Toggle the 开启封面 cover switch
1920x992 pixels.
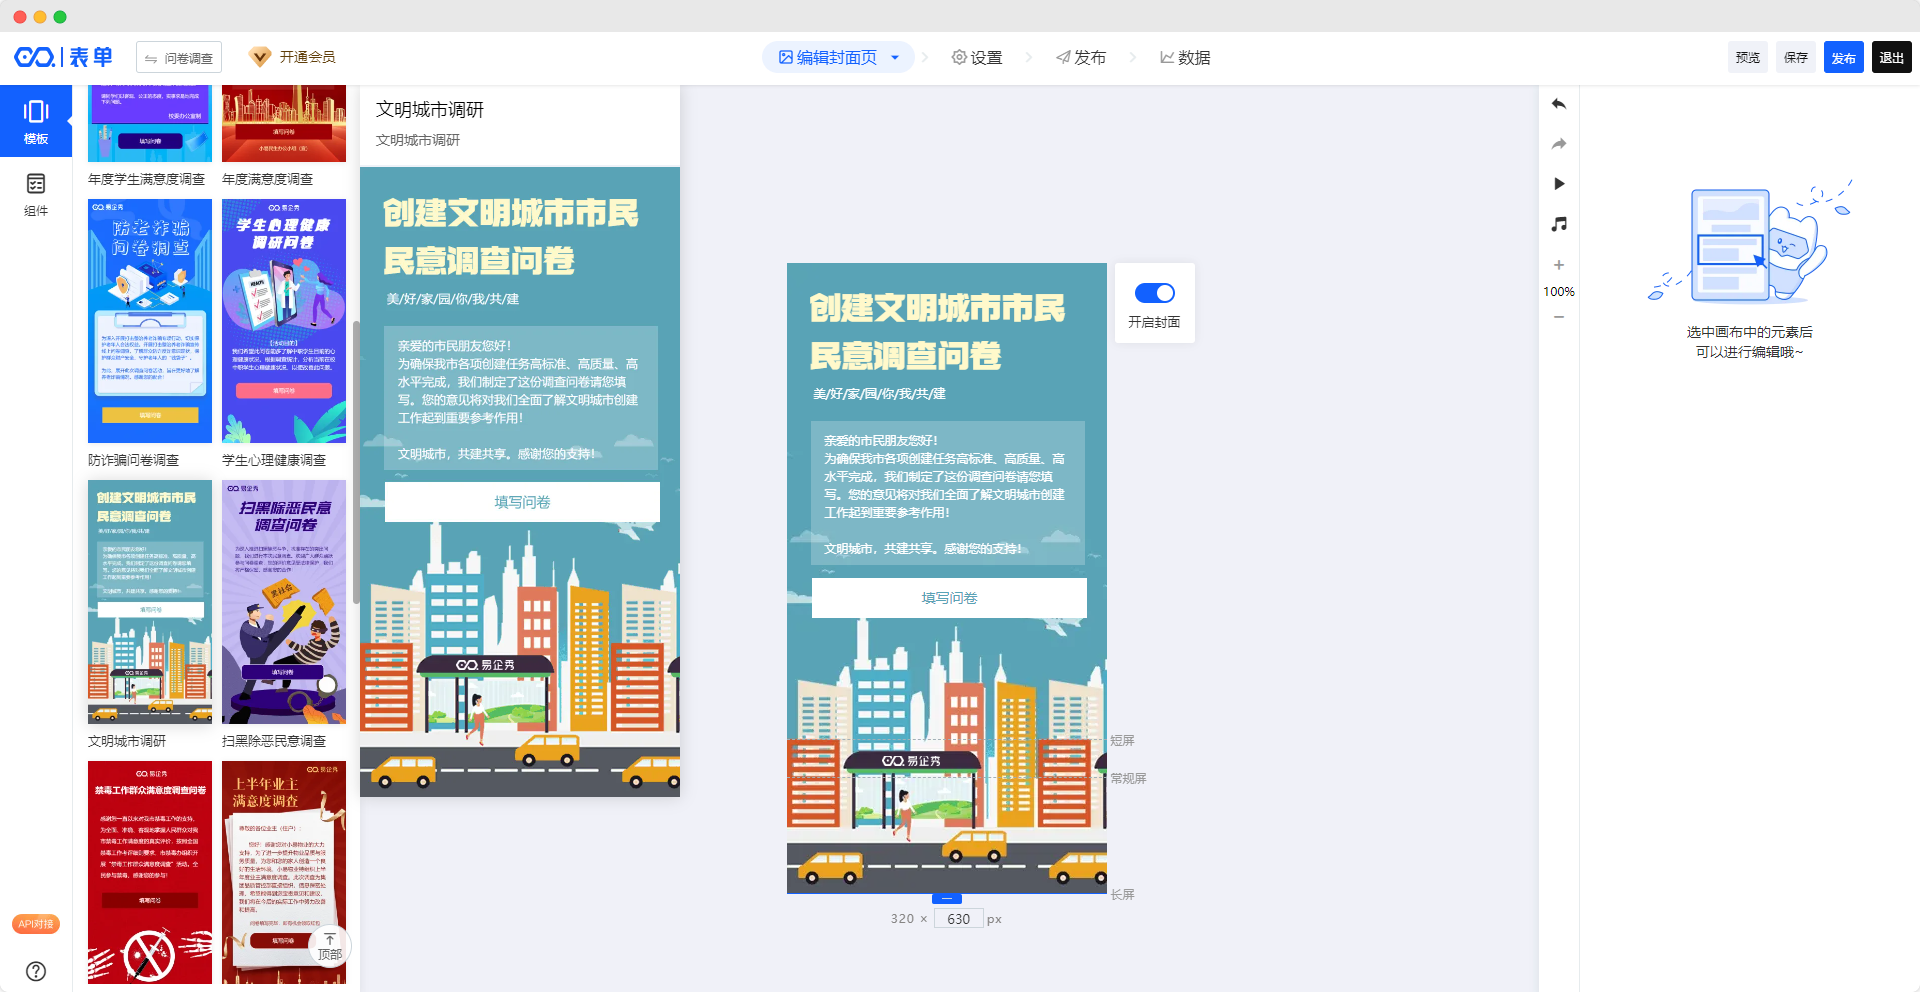click(x=1154, y=293)
